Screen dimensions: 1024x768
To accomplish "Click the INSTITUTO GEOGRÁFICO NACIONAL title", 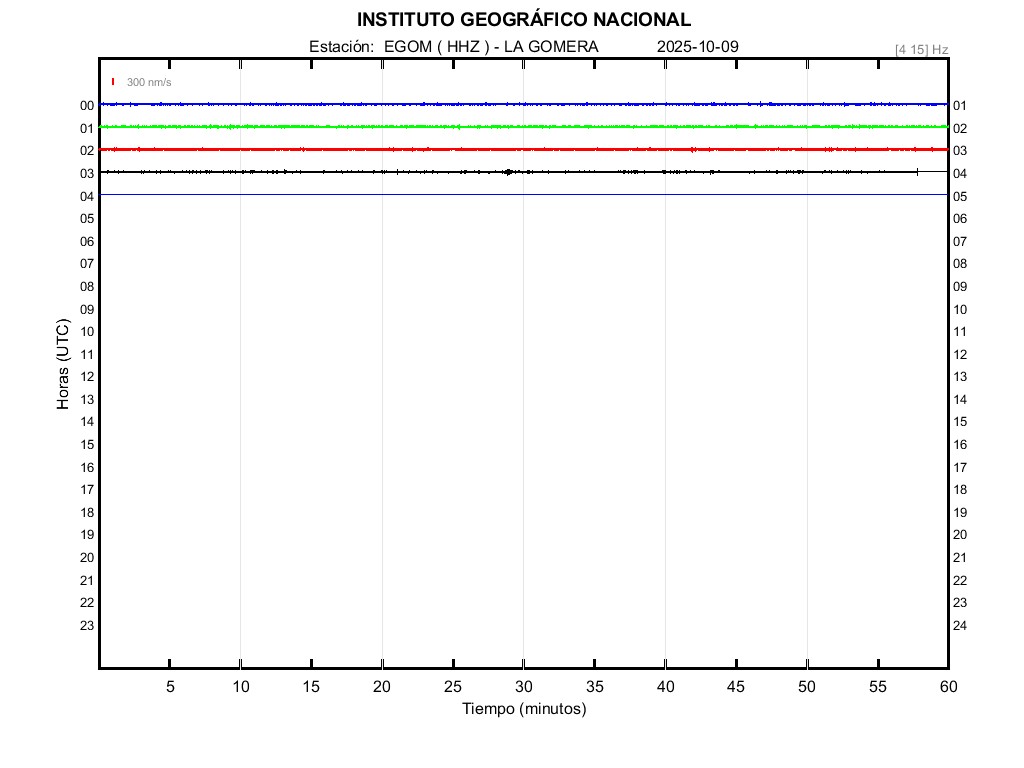I will (523, 20).
